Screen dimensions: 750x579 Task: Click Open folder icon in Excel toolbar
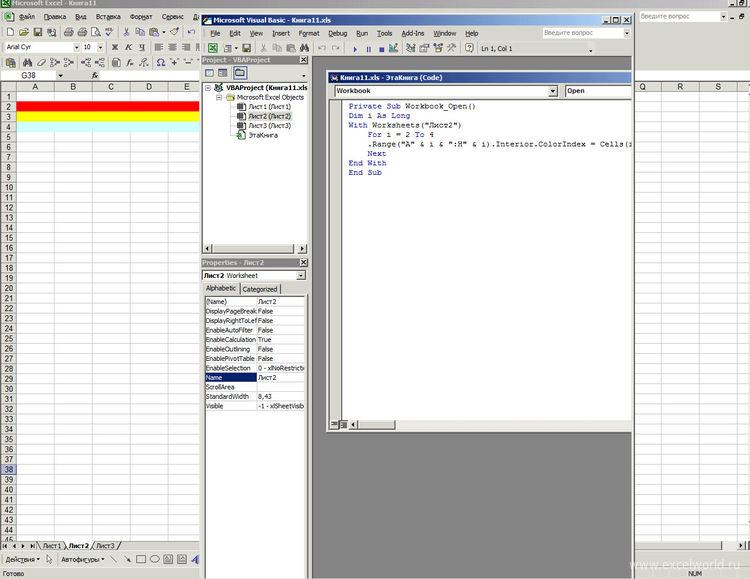point(24,32)
